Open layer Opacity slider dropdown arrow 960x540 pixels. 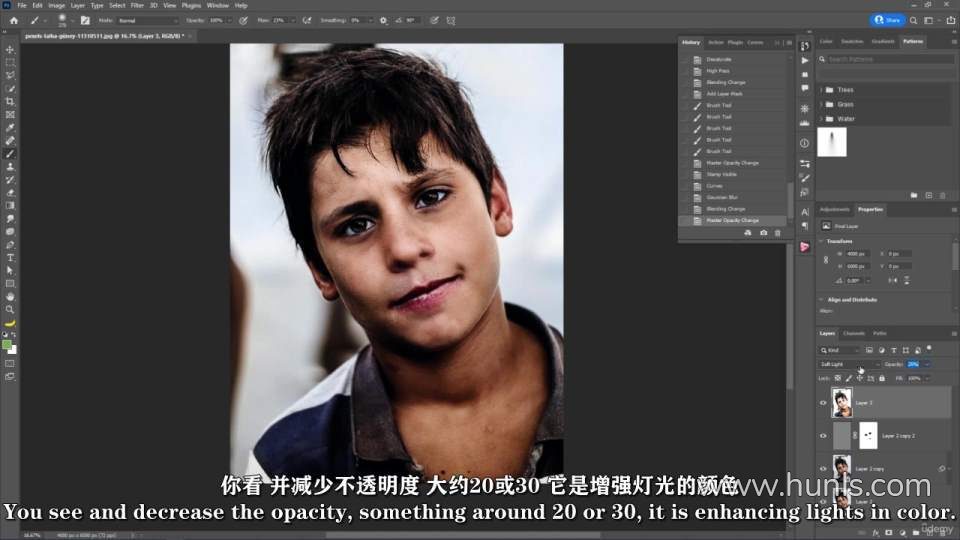click(926, 364)
